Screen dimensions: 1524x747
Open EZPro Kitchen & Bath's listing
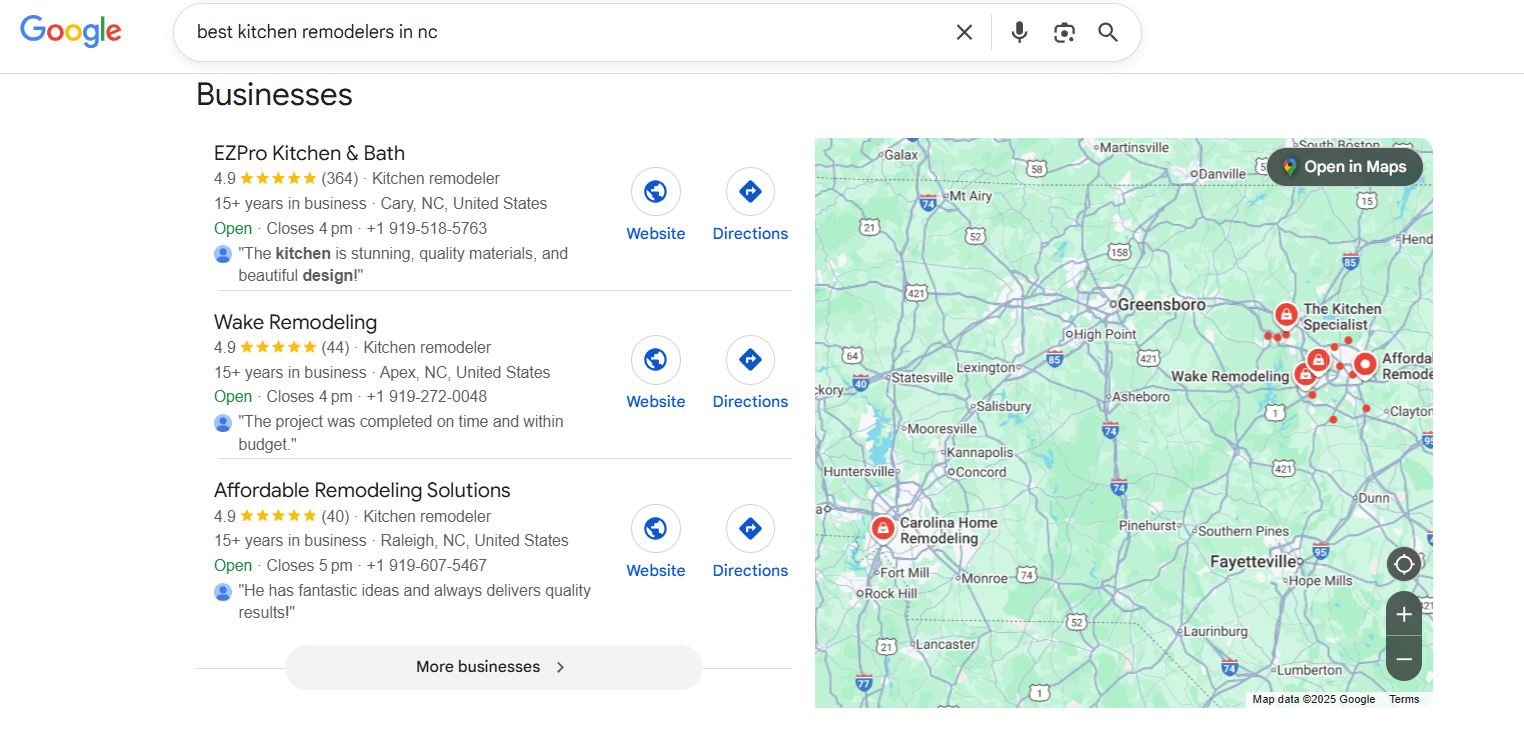[x=309, y=153]
